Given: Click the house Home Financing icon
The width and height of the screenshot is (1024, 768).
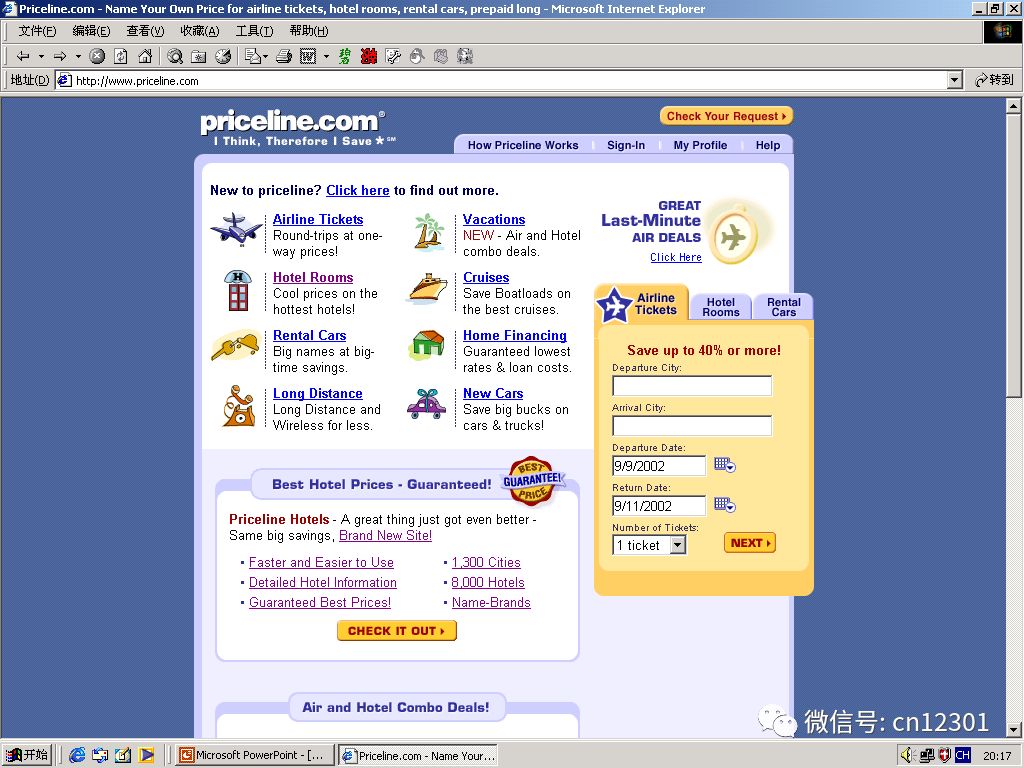Looking at the screenshot, I should click(427, 345).
